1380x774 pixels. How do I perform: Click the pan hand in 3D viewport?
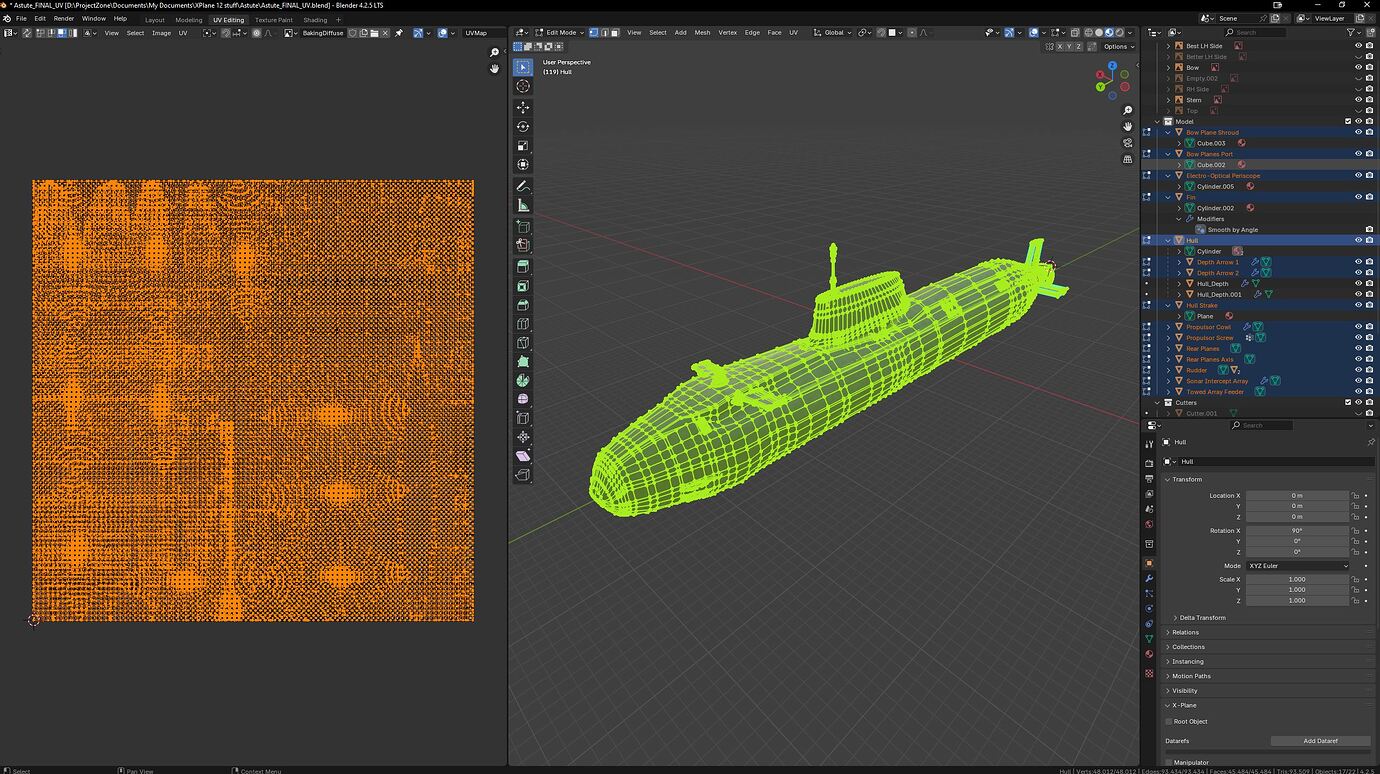[1128, 126]
